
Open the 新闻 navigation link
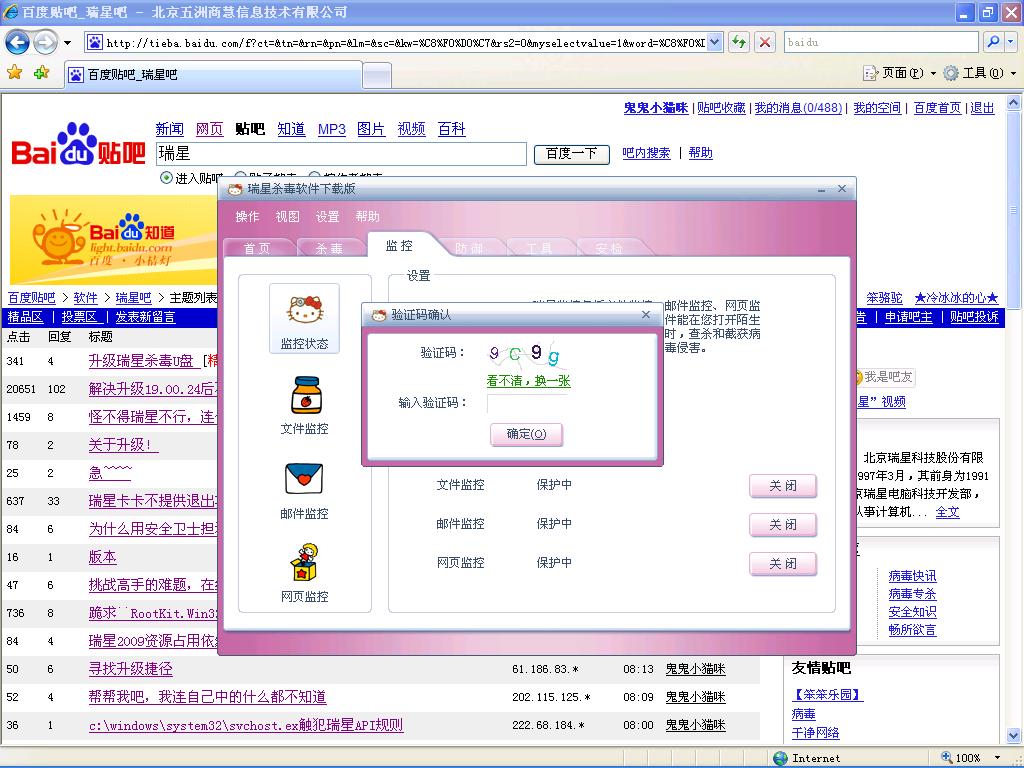(x=170, y=129)
